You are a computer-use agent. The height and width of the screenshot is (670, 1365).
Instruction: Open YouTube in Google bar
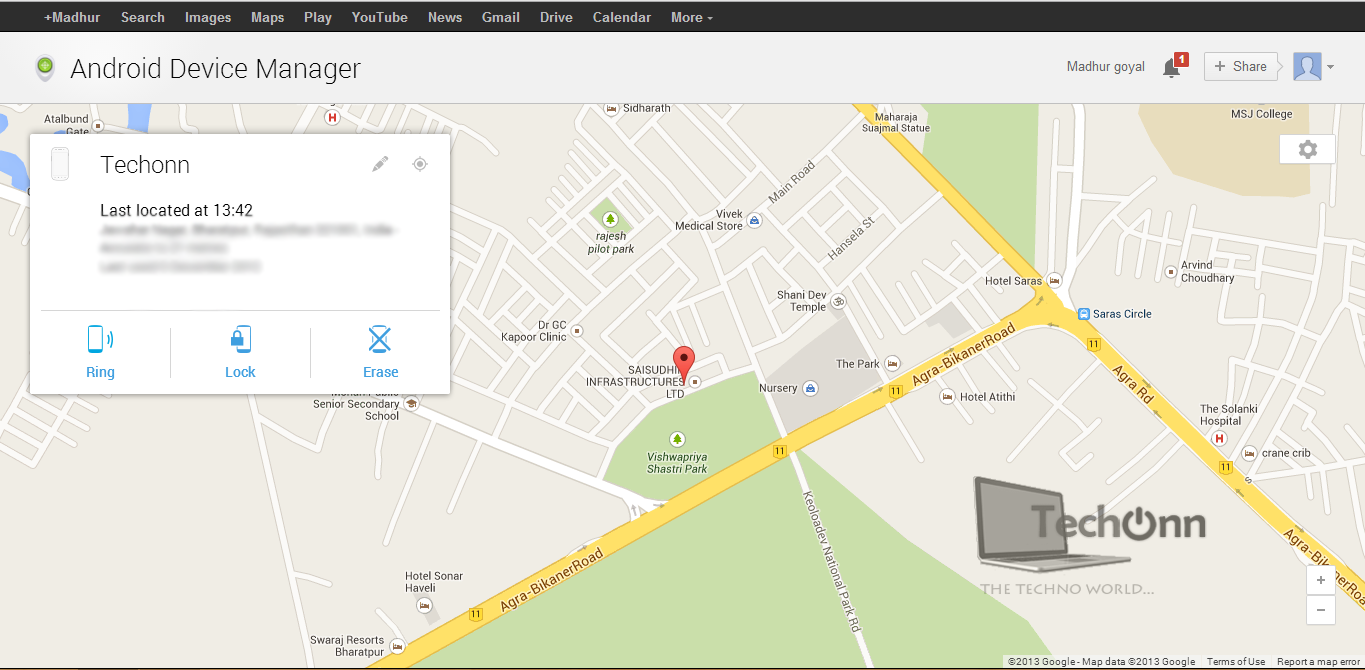tap(380, 17)
